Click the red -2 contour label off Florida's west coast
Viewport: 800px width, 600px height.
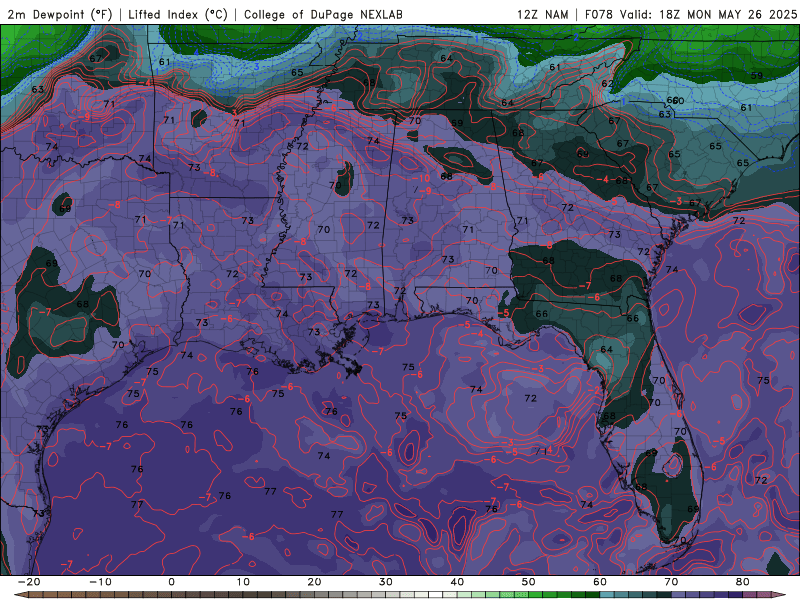coord(594,390)
